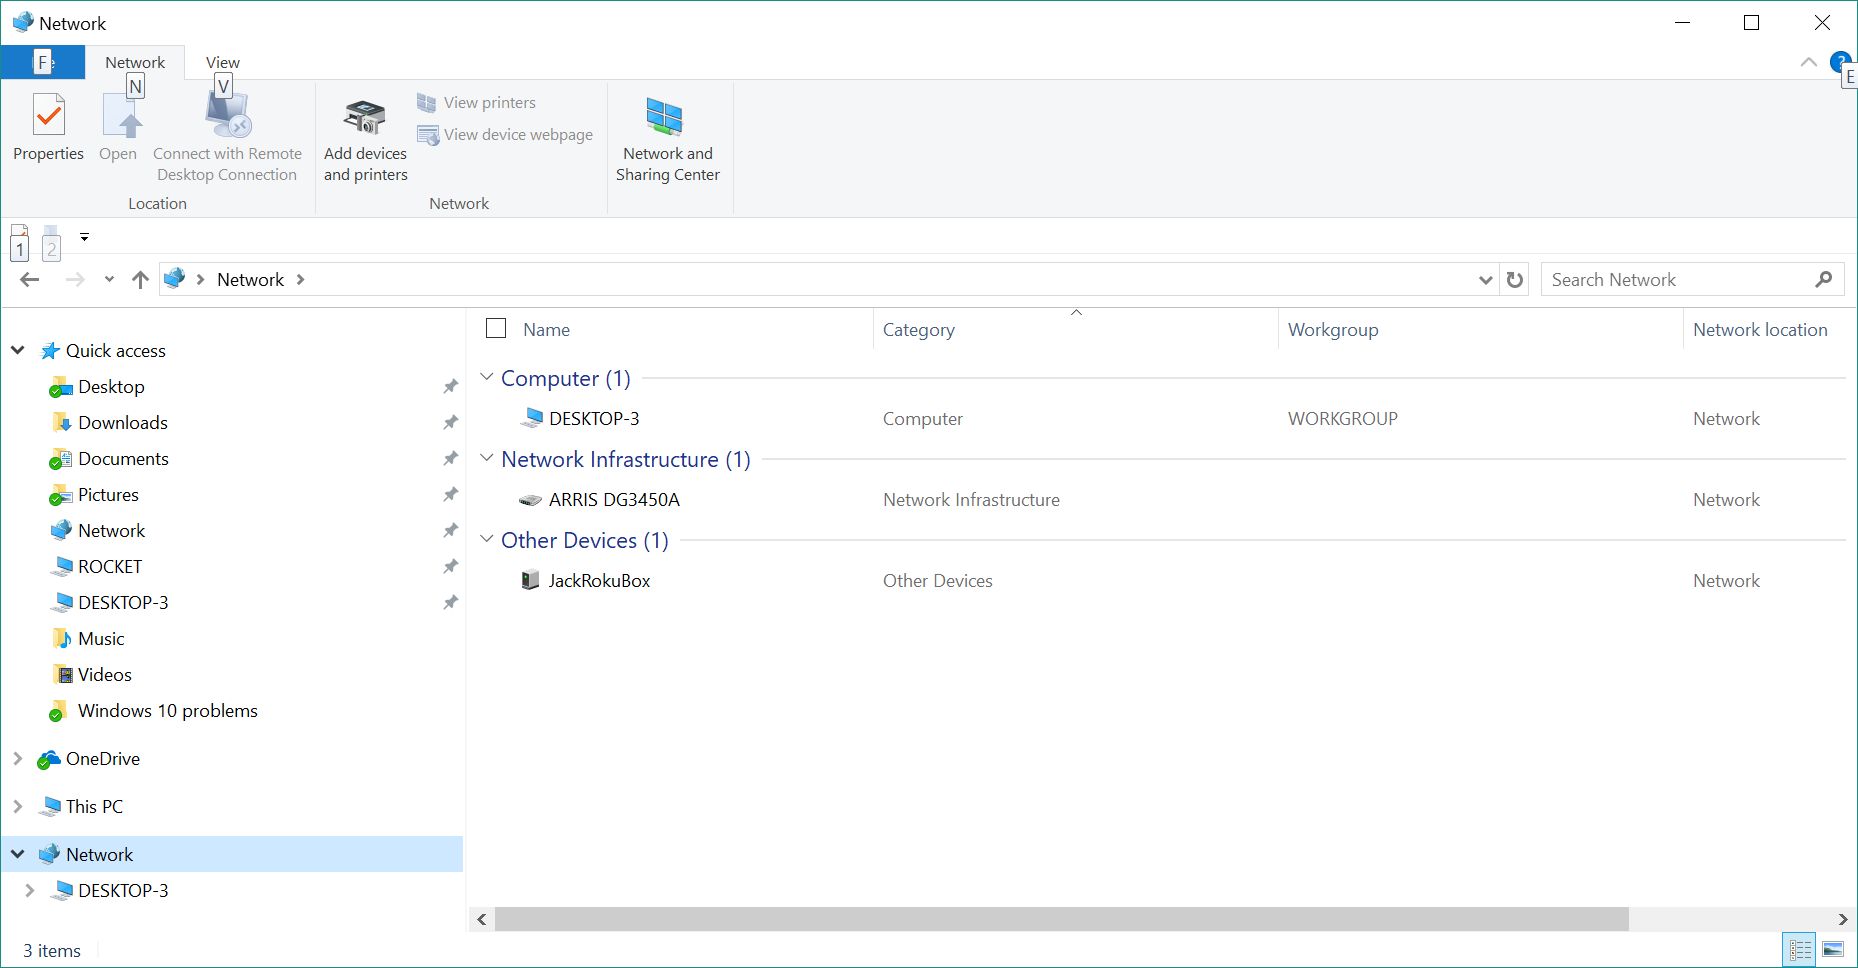Screen dimensions: 1858x968
Task: Select DESKTOP-3 computer in list
Action: pyautogui.click(x=593, y=418)
